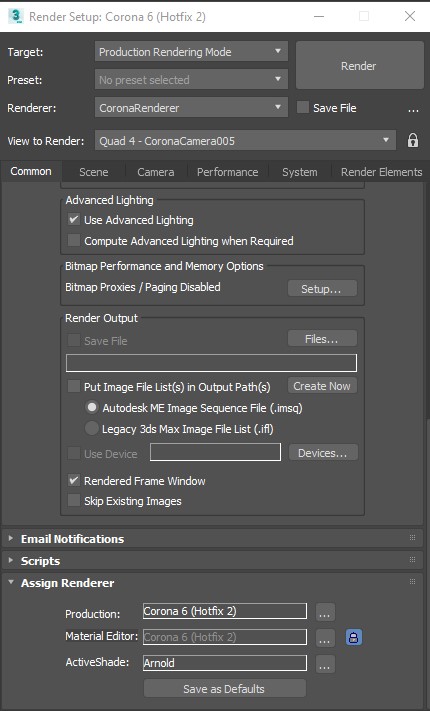Click the Create Now button
Viewport: 430px width, 711px height.
click(322, 386)
